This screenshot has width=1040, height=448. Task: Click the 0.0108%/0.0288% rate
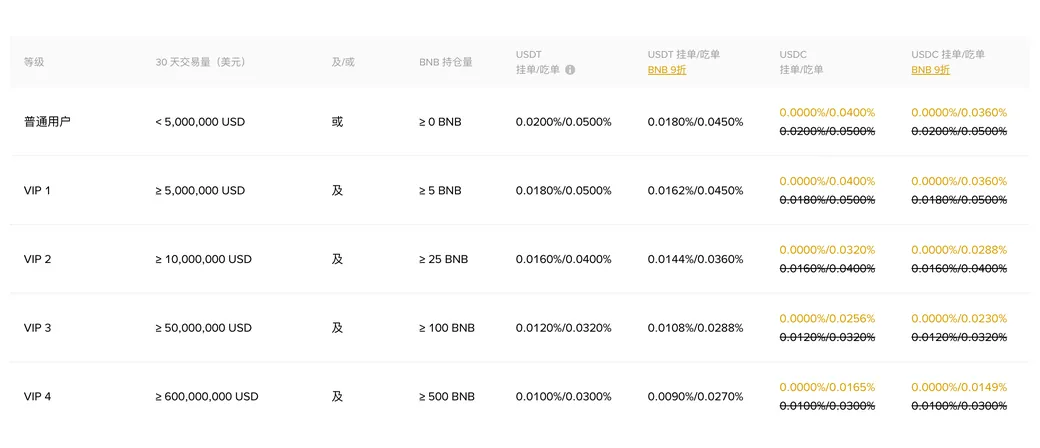pos(695,328)
